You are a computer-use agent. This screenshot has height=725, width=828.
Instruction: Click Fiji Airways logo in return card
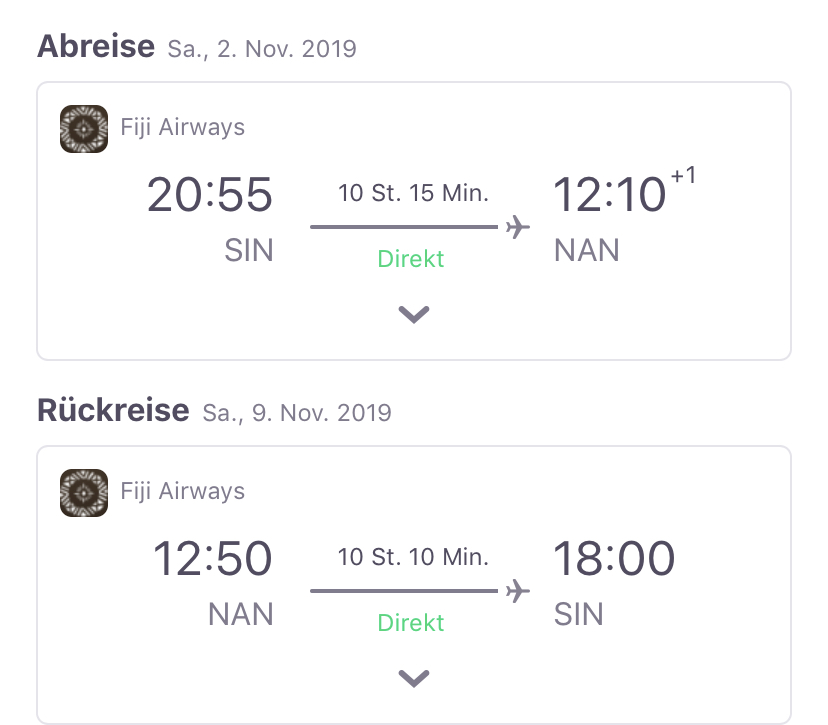(84, 493)
